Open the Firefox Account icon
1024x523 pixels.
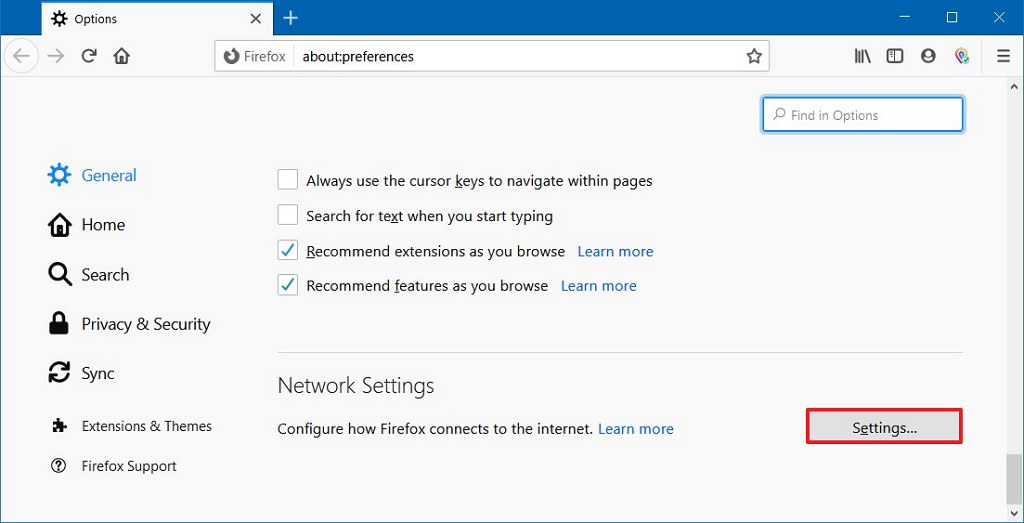click(928, 56)
